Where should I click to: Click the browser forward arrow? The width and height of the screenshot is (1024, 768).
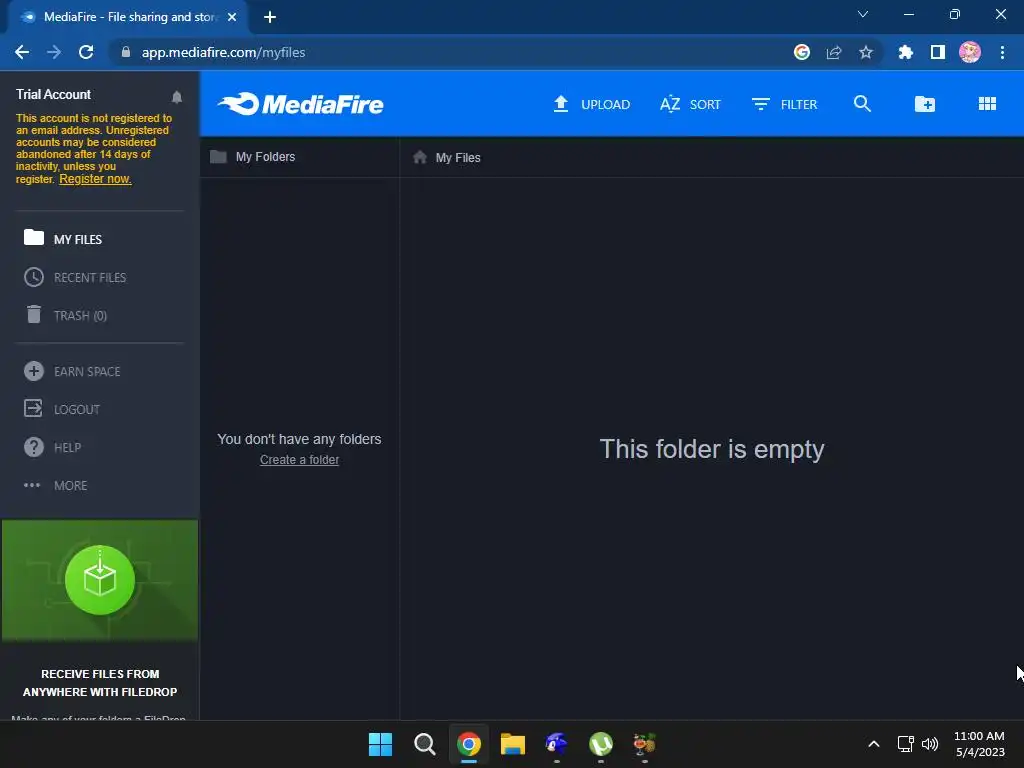pyautogui.click(x=54, y=52)
